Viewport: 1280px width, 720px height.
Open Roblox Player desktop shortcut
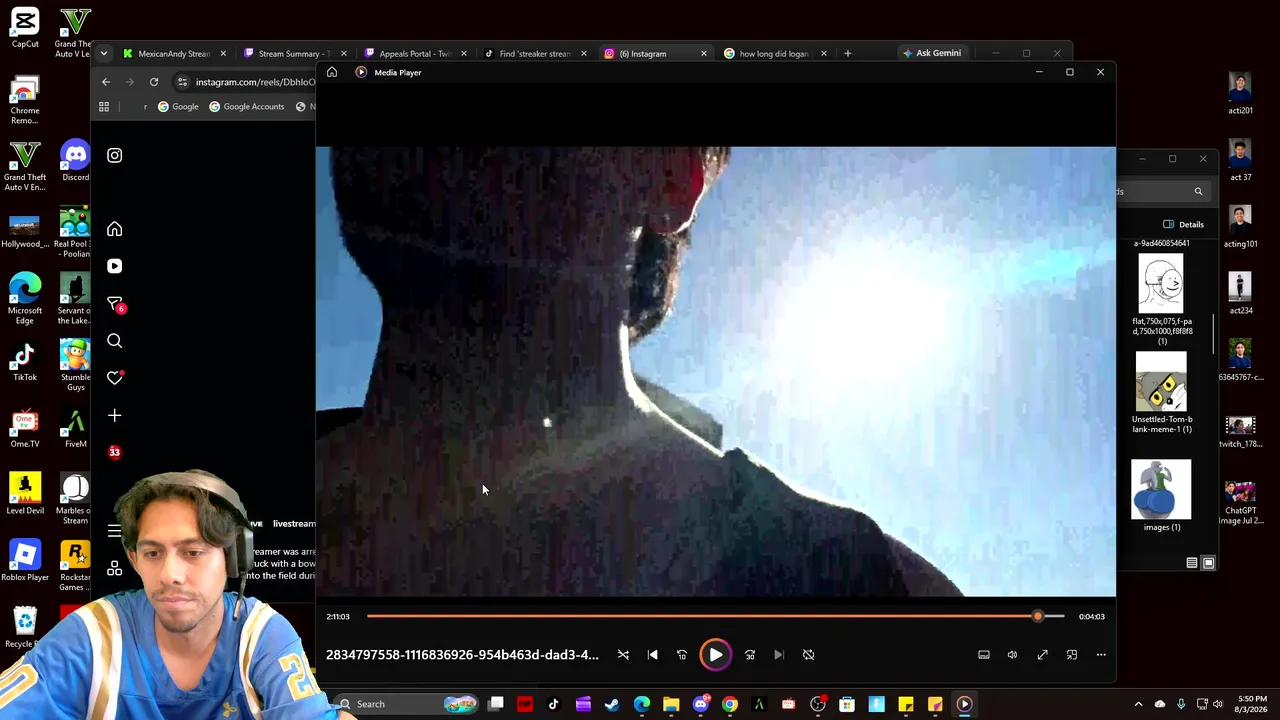[x=25, y=561]
